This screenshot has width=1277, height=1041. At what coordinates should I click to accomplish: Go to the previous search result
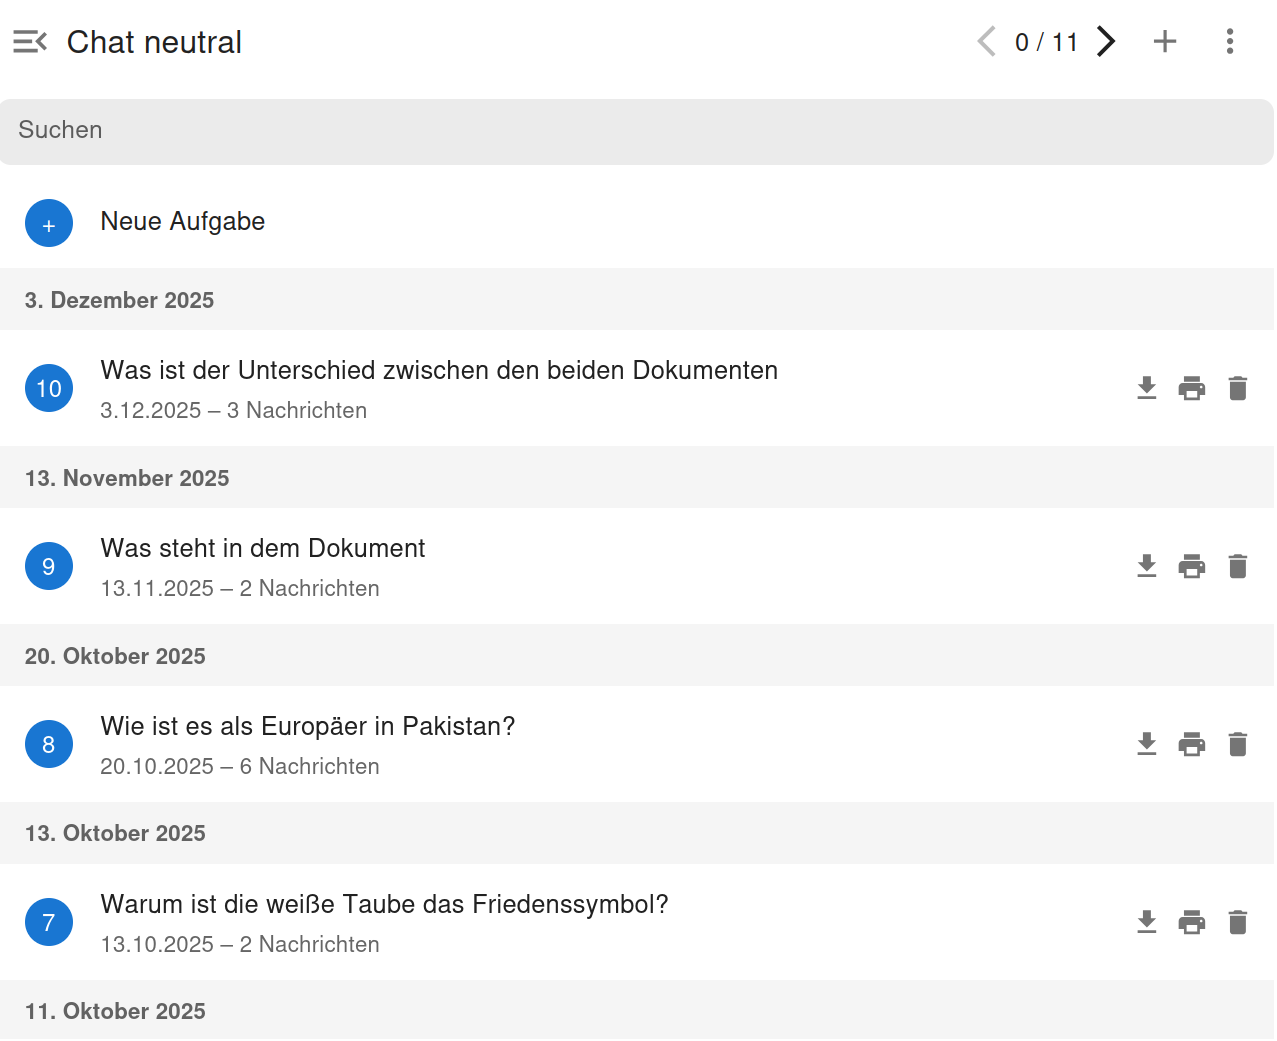[x=985, y=41]
